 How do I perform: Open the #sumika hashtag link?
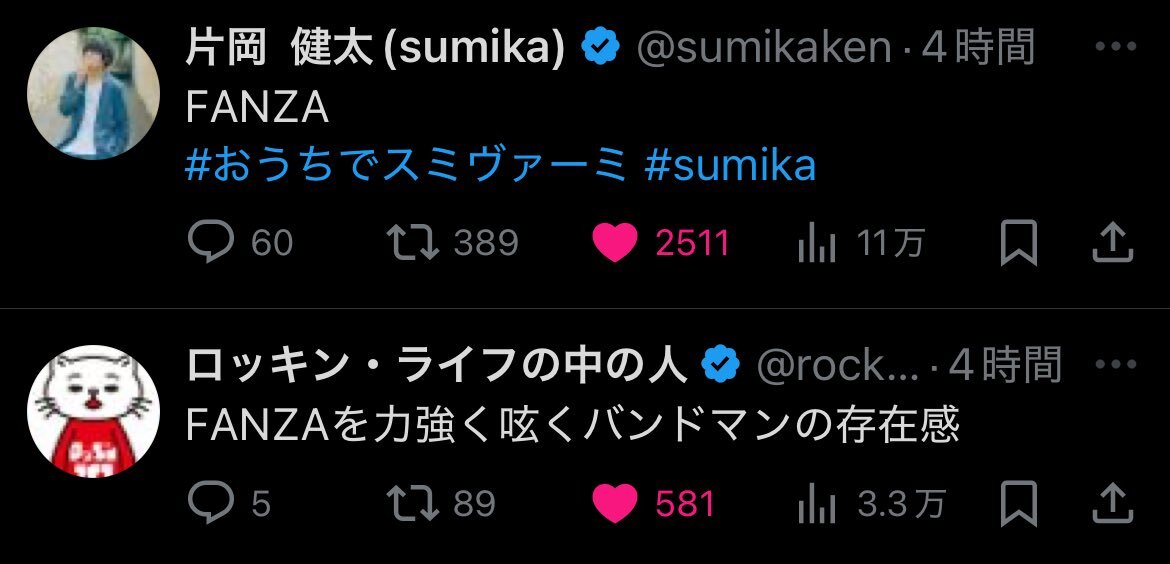pos(731,166)
